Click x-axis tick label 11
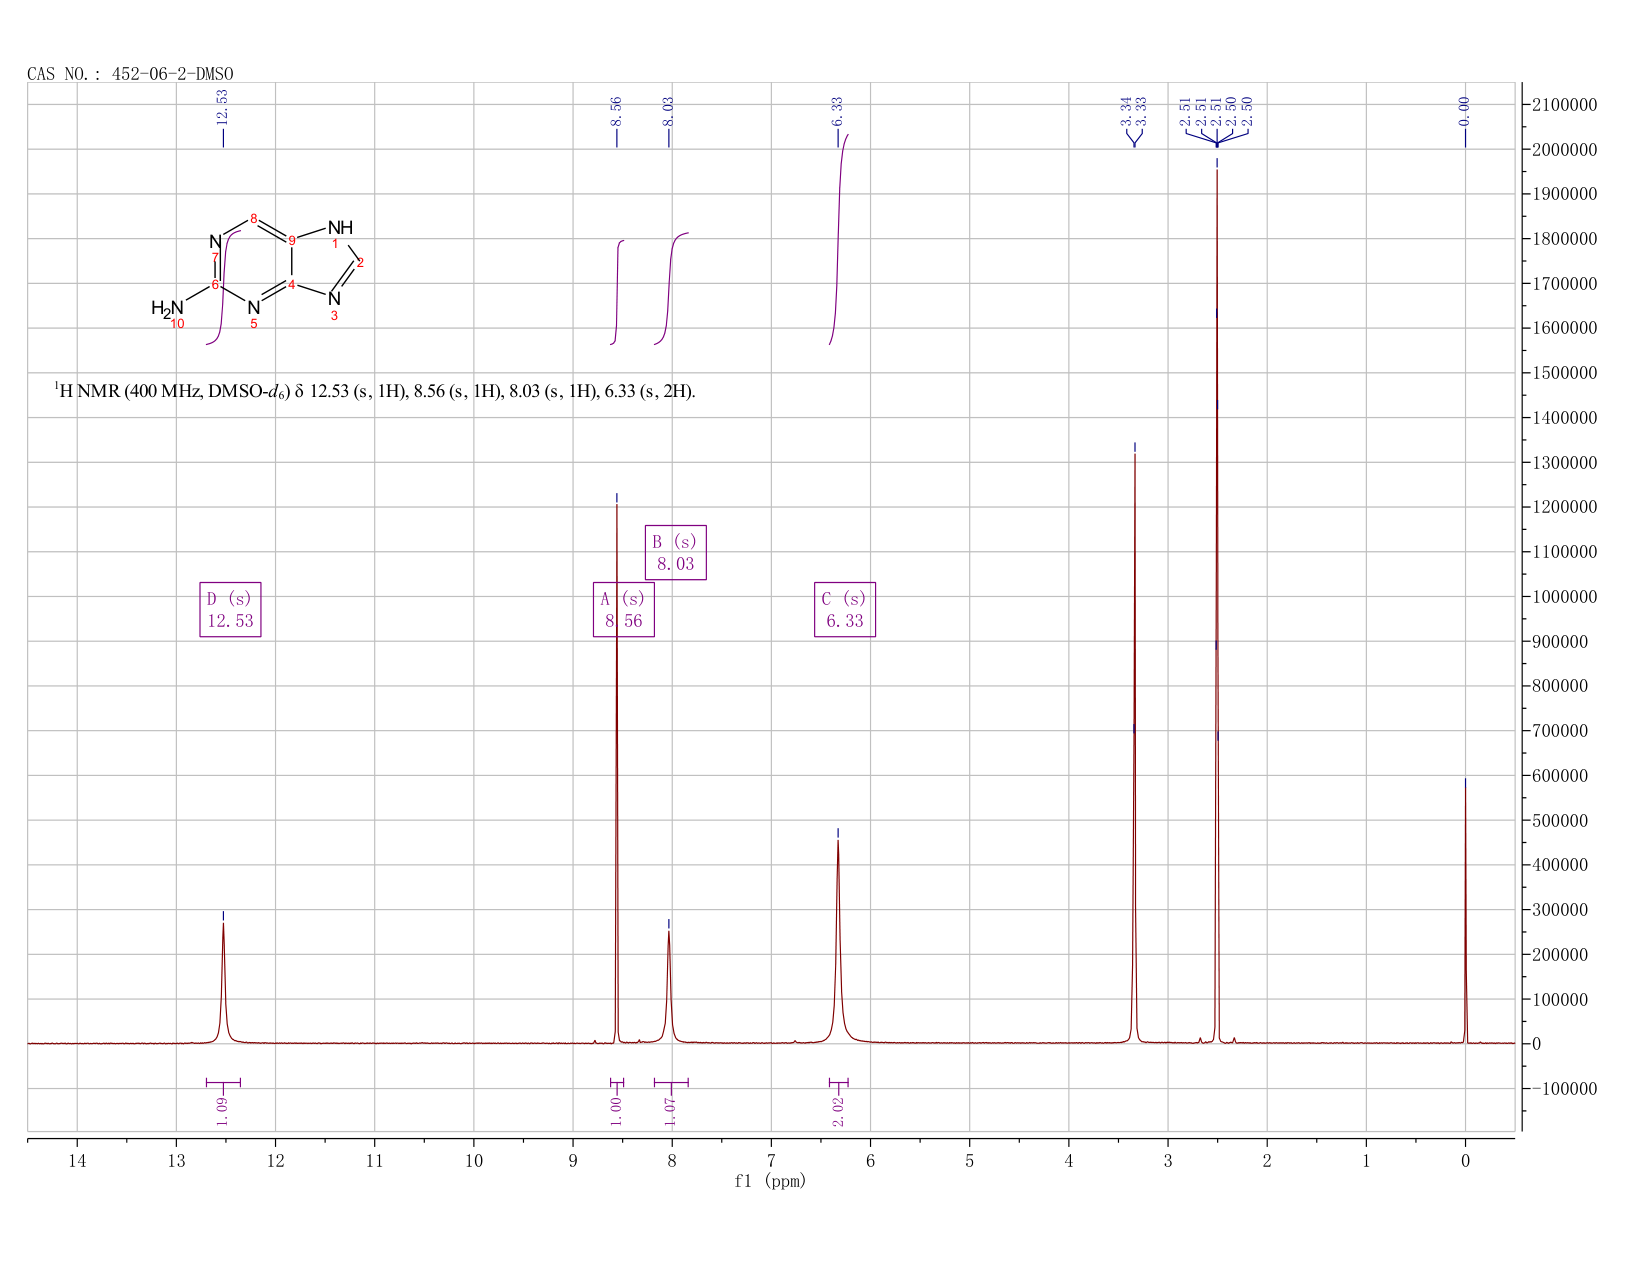Viewport: 1650px width, 1275px height. coord(374,1161)
